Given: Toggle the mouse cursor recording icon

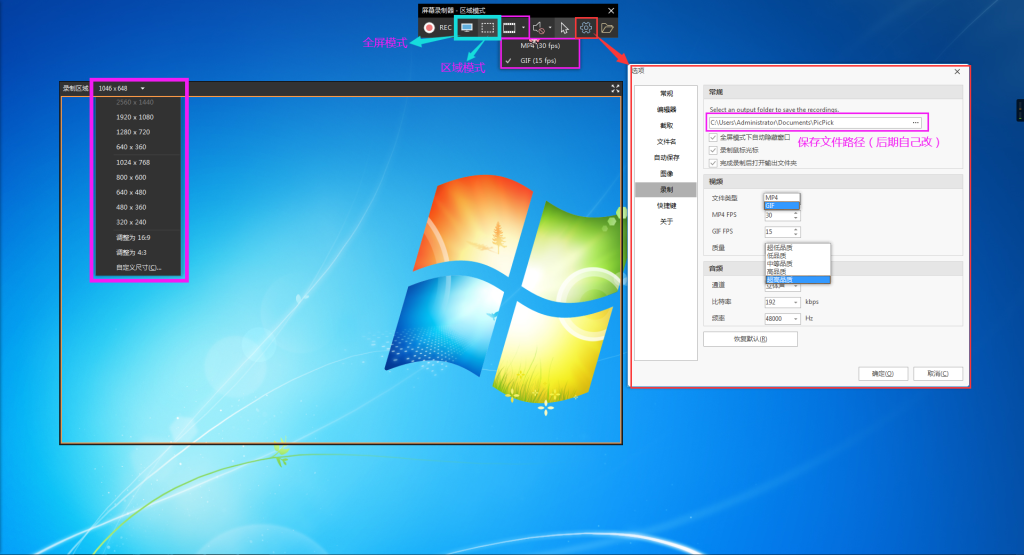Looking at the screenshot, I should pos(564,28).
